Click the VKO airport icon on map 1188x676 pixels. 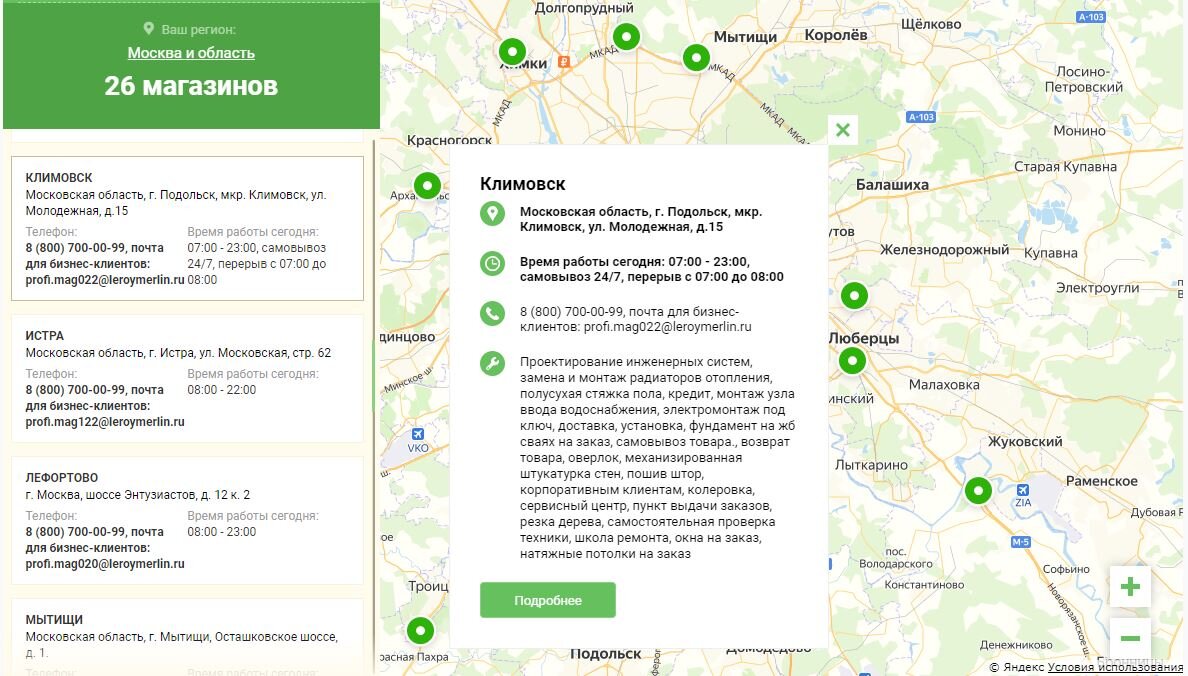(x=417, y=434)
